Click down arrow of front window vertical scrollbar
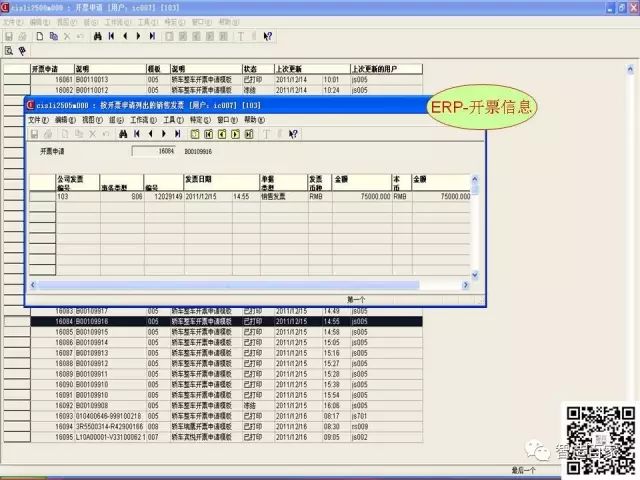Image resolution: width=640 pixels, height=480 pixels. pos(475,276)
